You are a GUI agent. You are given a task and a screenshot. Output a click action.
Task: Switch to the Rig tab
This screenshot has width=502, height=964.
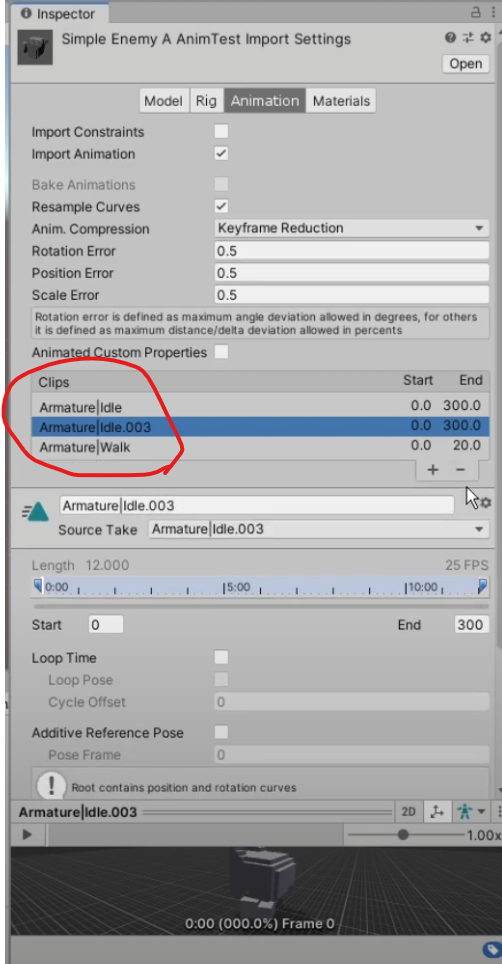pos(206,101)
